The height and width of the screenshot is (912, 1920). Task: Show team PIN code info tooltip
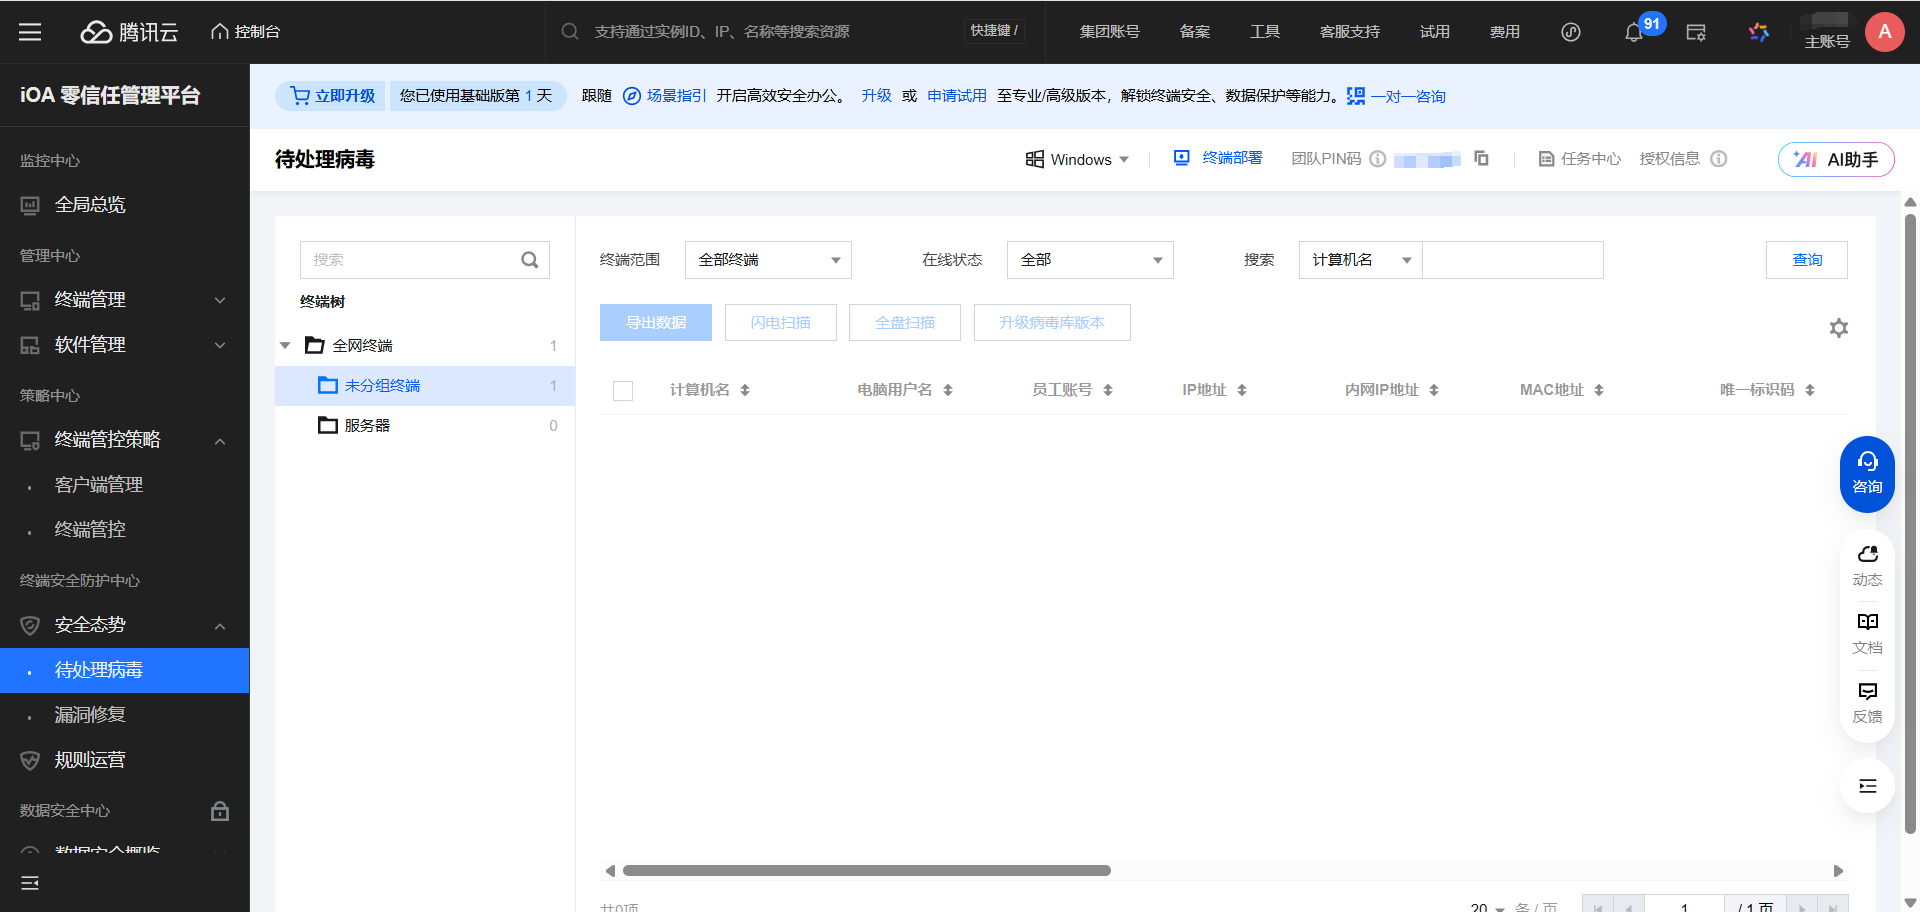(1377, 159)
